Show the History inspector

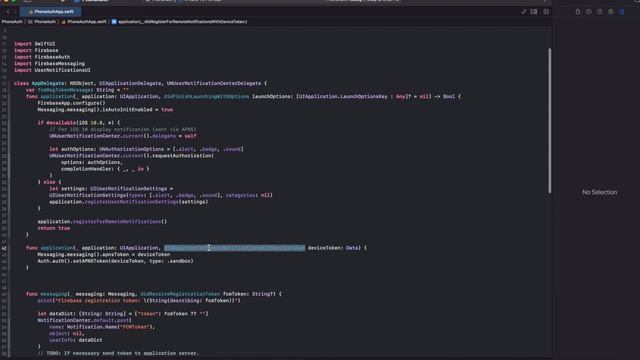[x=589, y=12]
